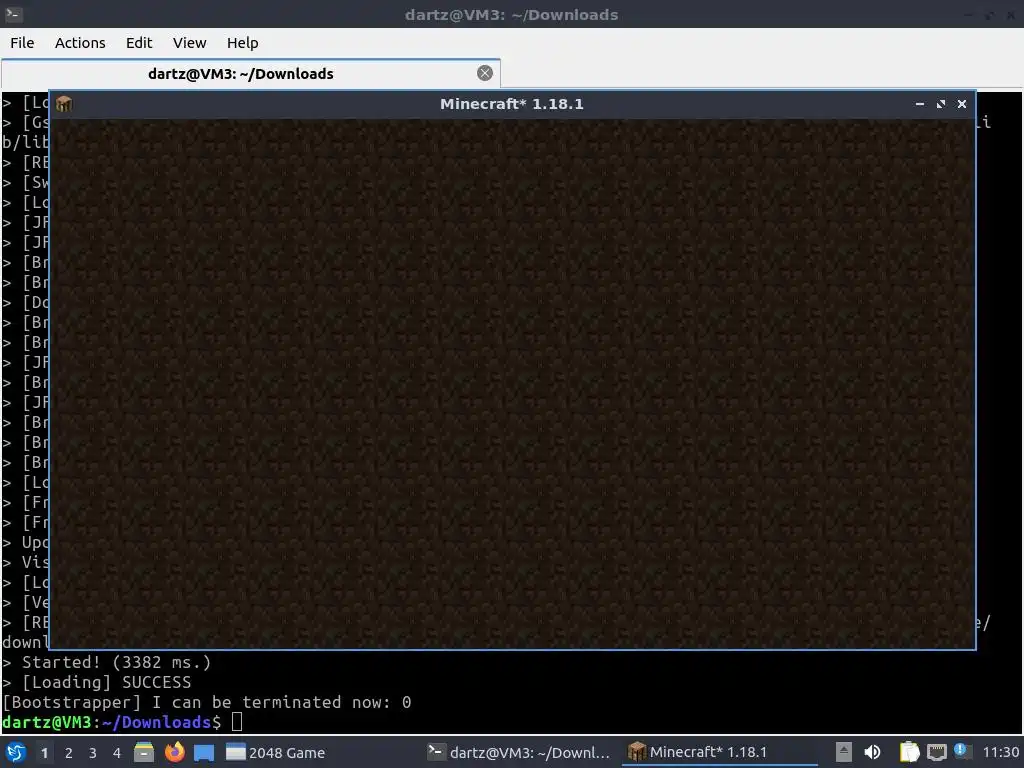Open the Actions menu
The width and height of the screenshot is (1024, 768).
pos(80,43)
